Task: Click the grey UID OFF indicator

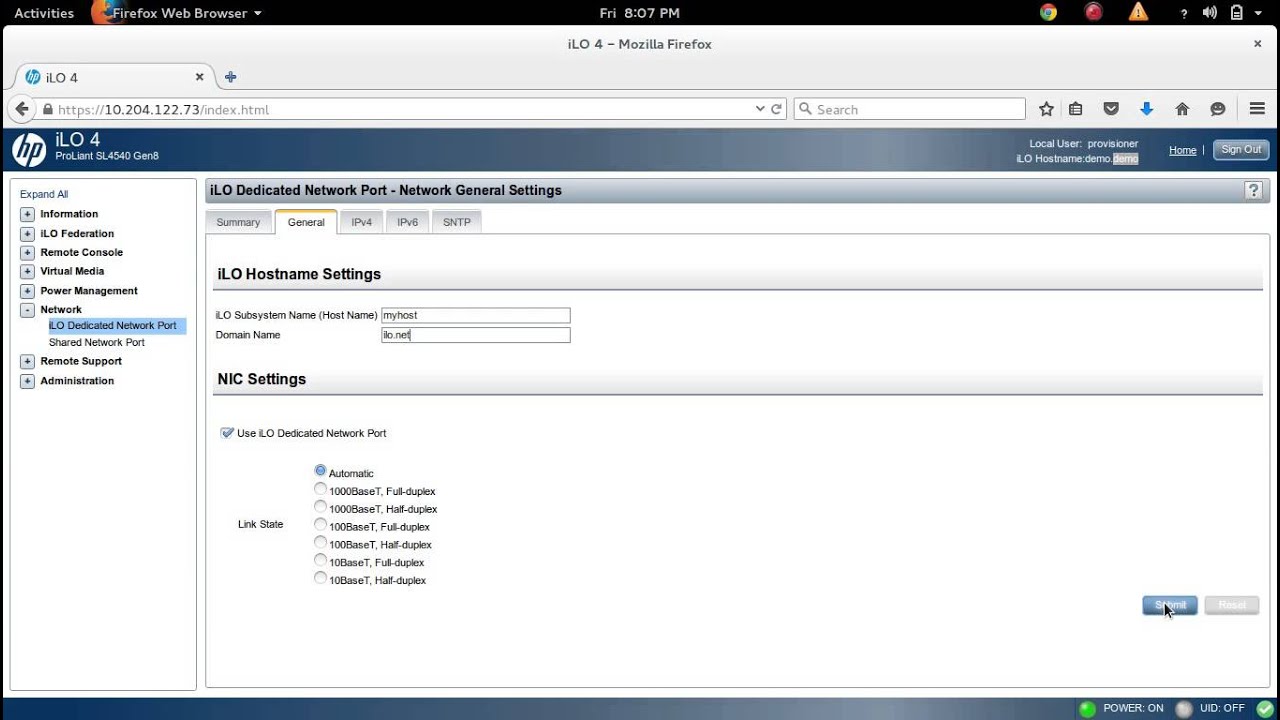Action: point(1184,708)
